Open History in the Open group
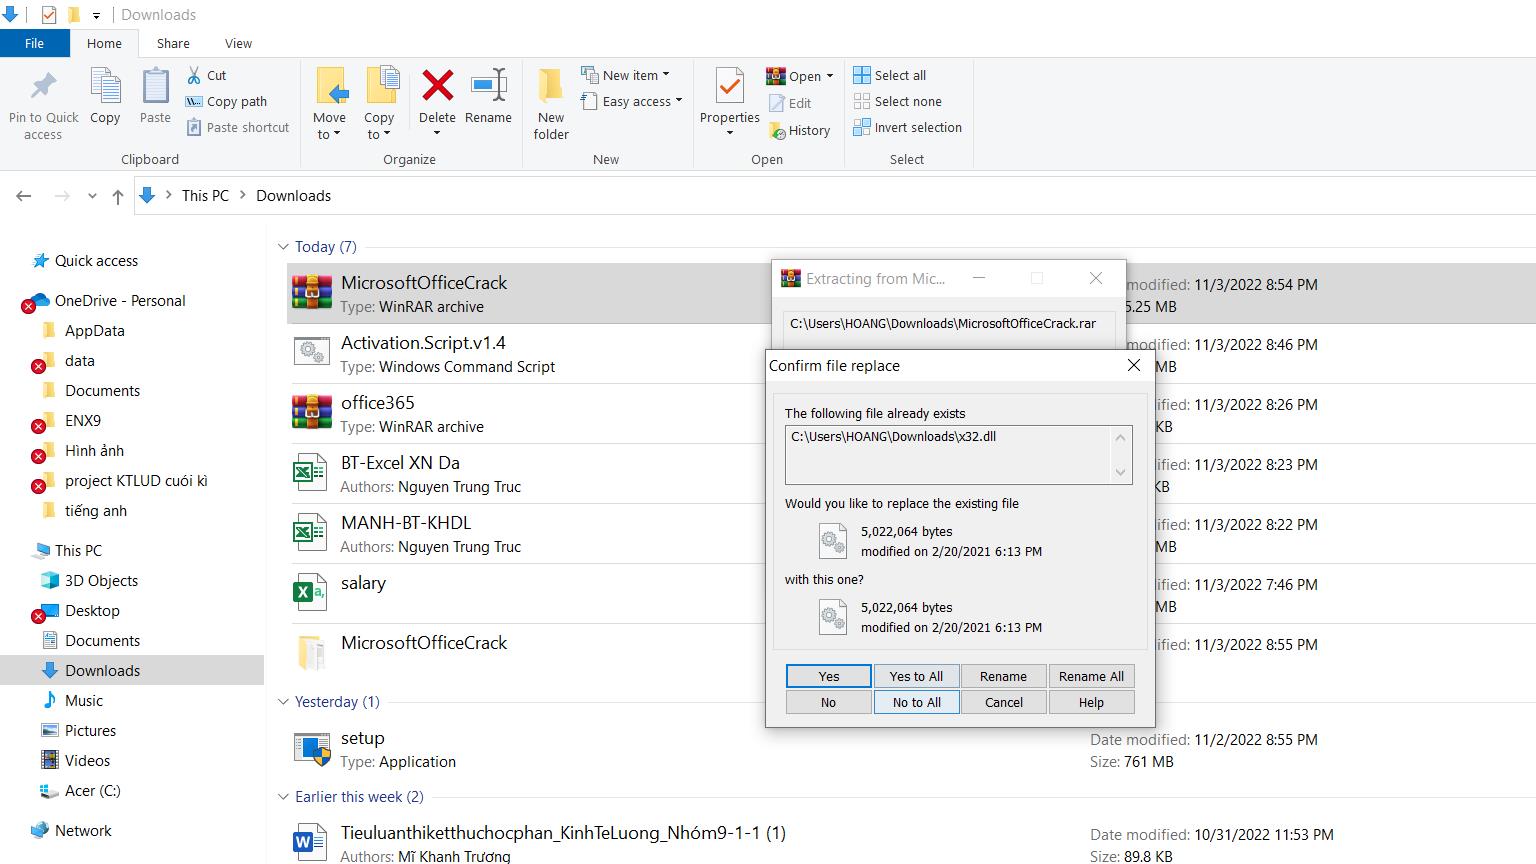Screen dimensions: 1536x864 tap(799, 130)
